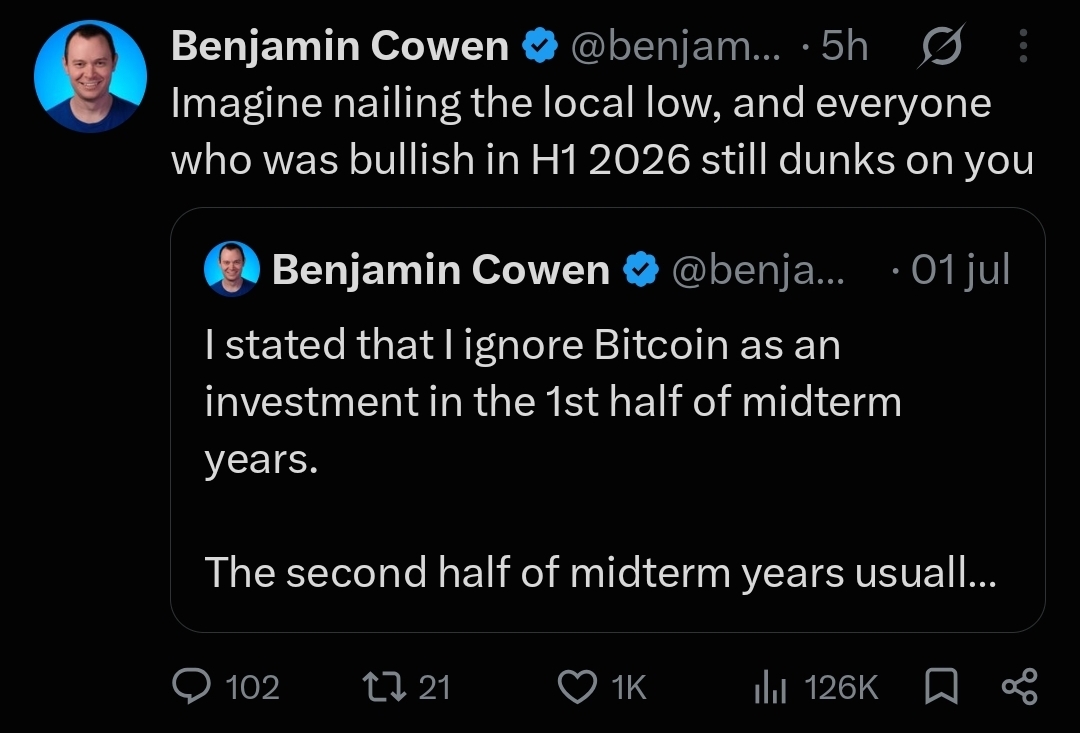Screen dimensions: 1080x733
Task: Open view analytics bar chart icon
Action: [x=770, y=687]
